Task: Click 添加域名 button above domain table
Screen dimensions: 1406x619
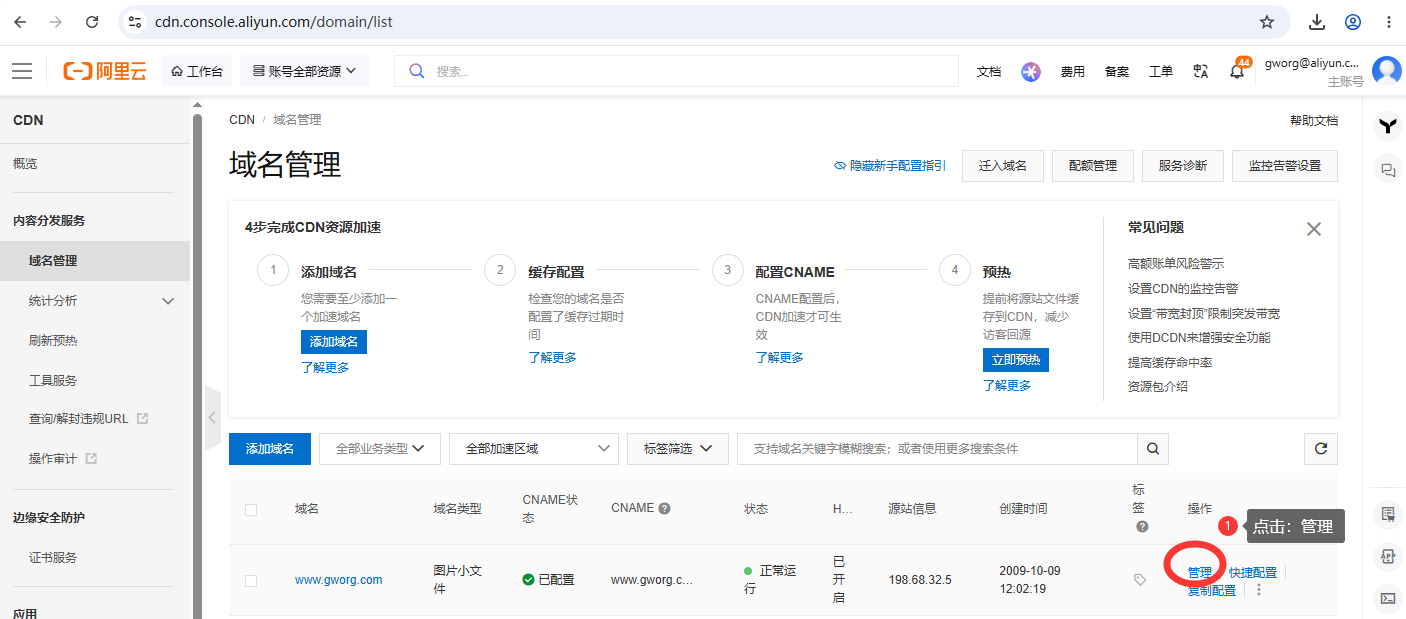Action: pyautogui.click(x=270, y=449)
